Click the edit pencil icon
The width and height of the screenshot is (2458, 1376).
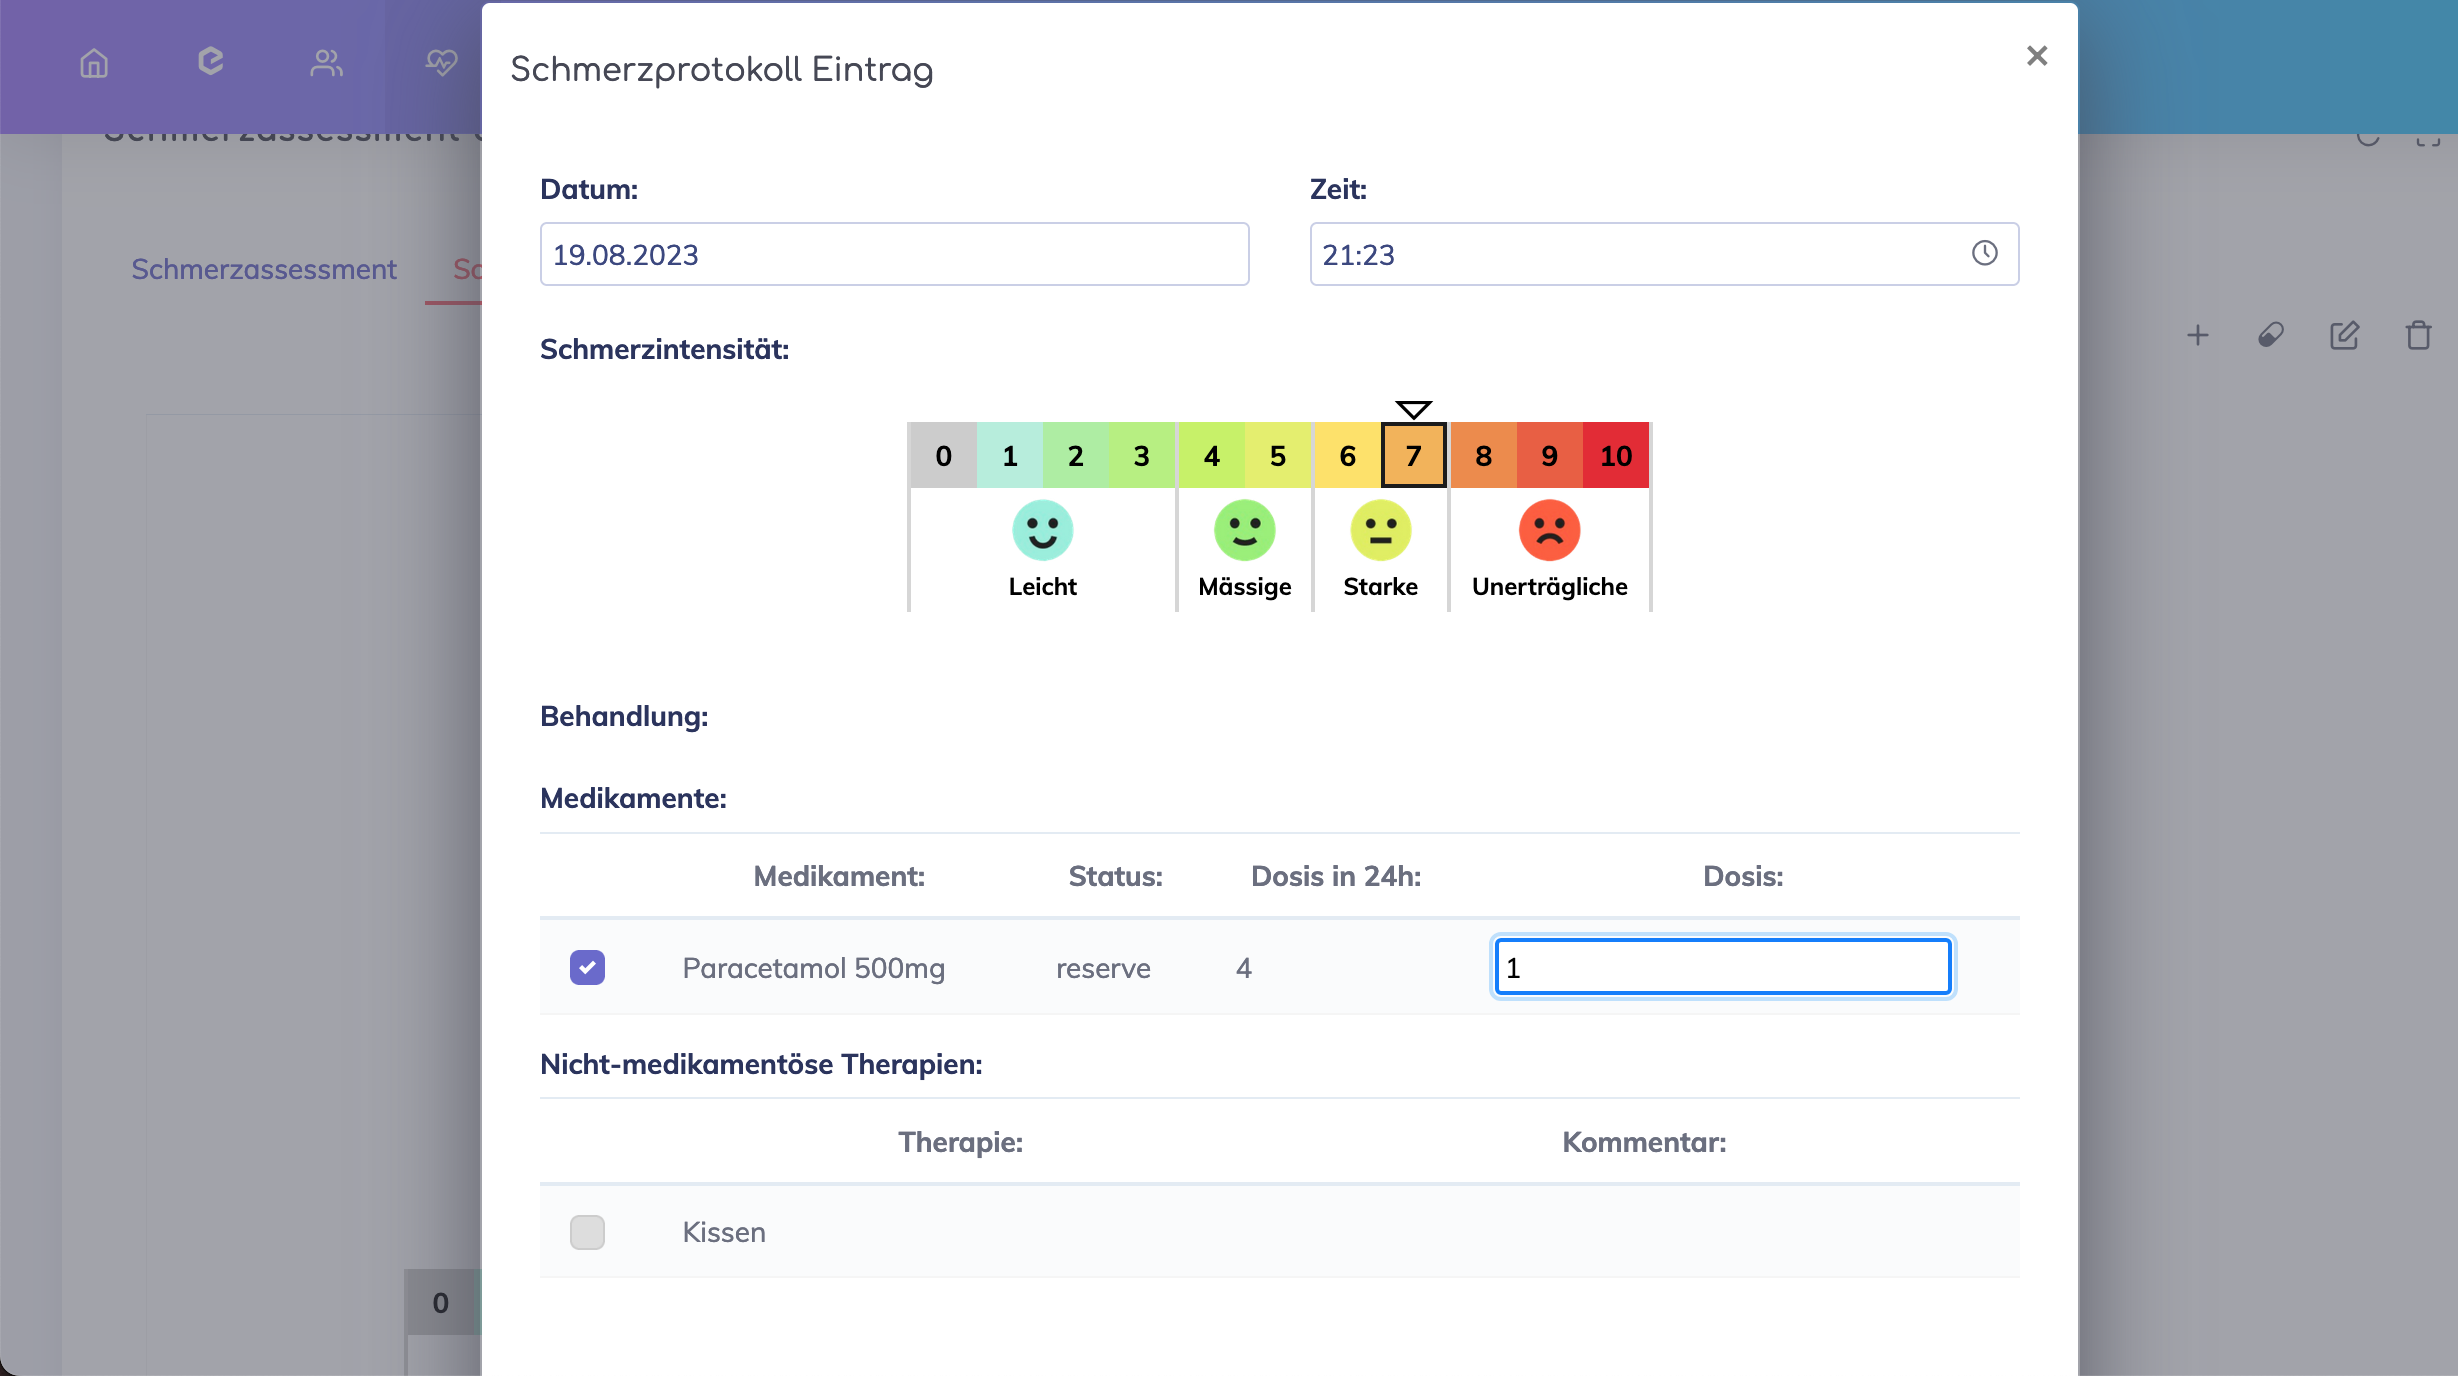pyautogui.click(x=2344, y=335)
